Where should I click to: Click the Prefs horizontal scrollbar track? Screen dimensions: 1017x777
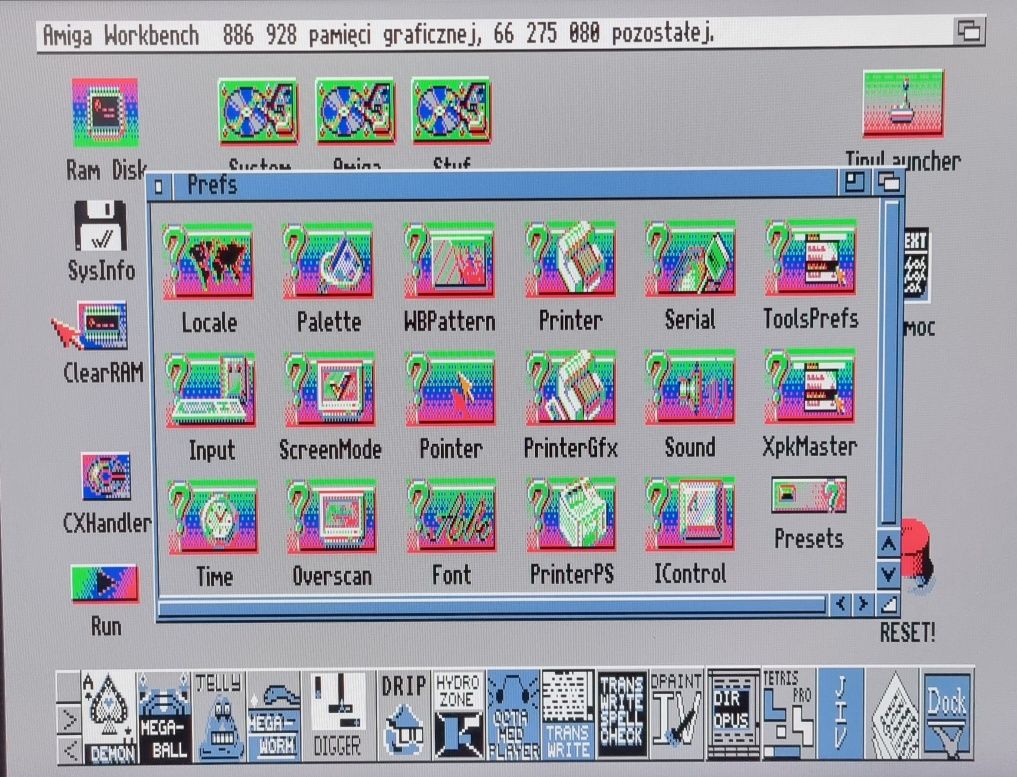493,606
